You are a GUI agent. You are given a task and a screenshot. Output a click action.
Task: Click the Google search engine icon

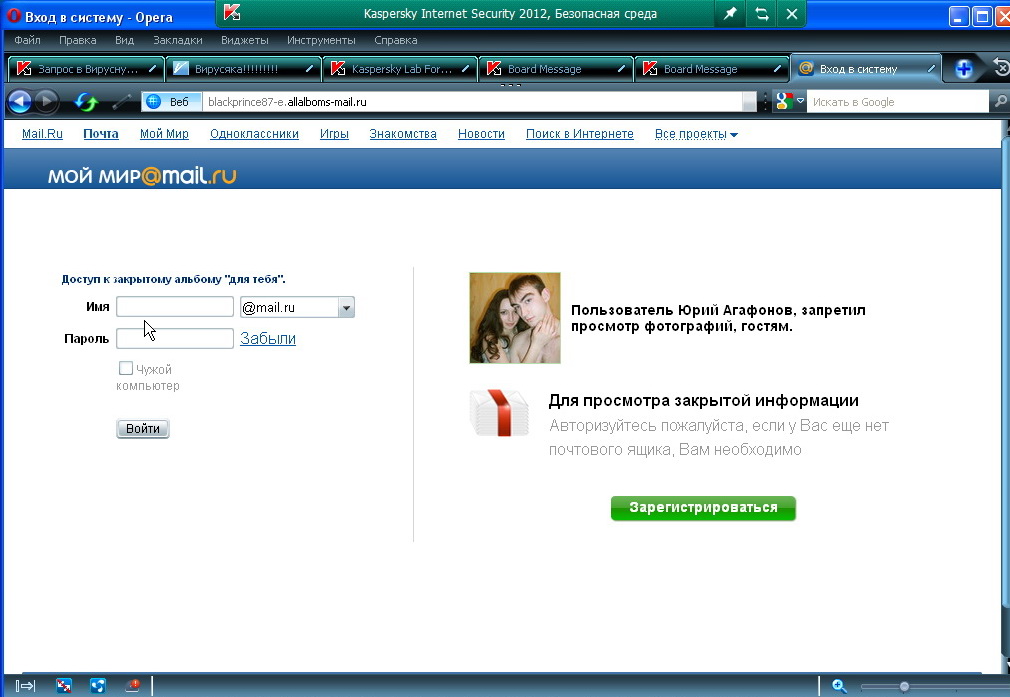[x=784, y=101]
